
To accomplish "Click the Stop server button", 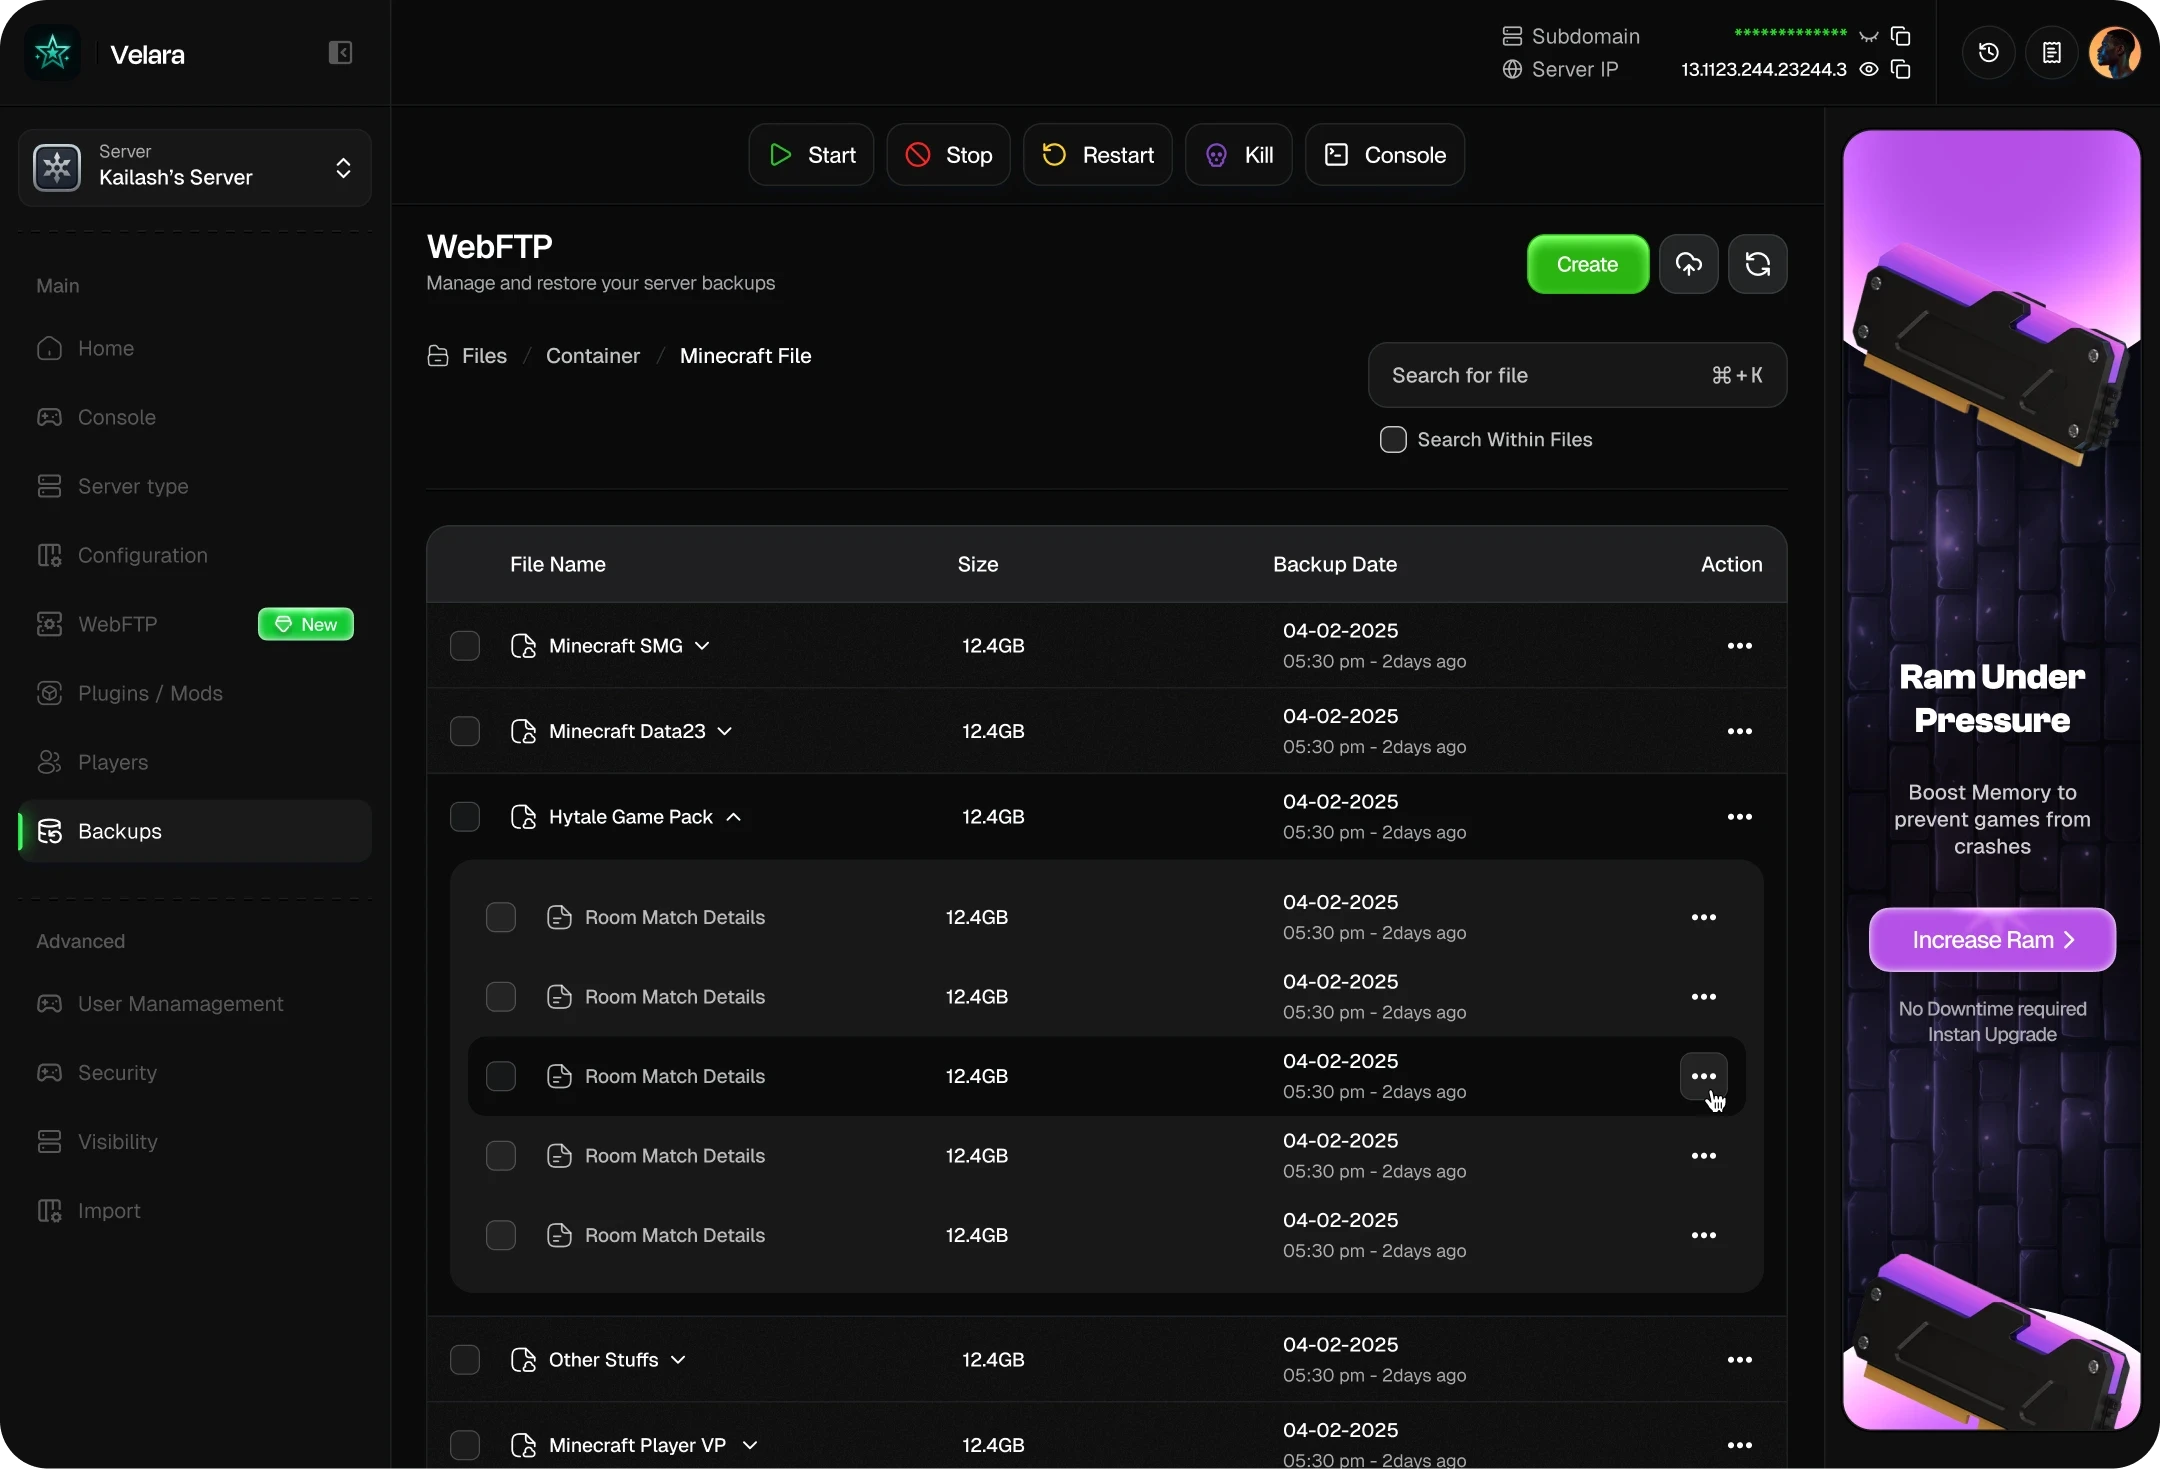I will 948,155.
